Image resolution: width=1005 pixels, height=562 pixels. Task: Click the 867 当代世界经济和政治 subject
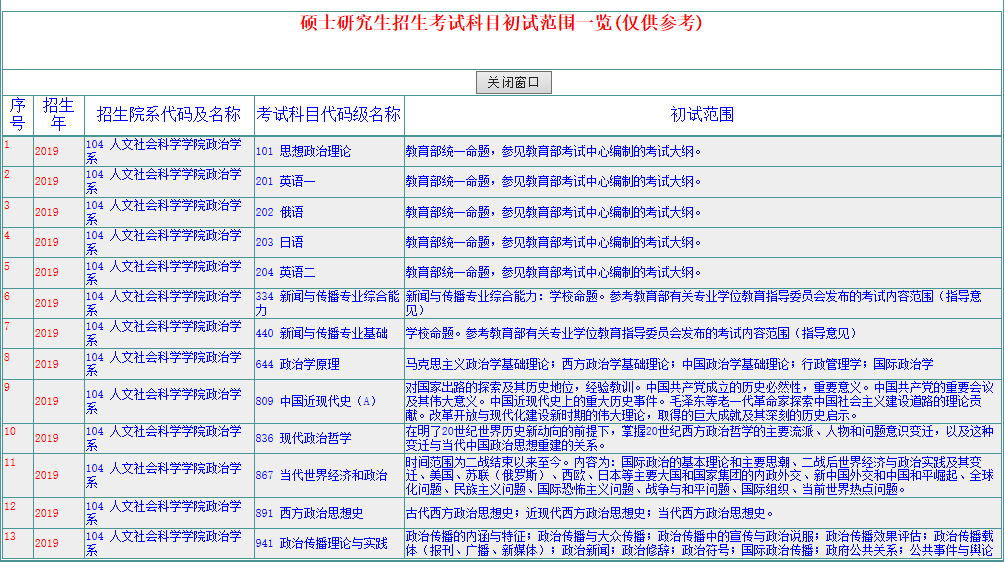coord(321,475)
